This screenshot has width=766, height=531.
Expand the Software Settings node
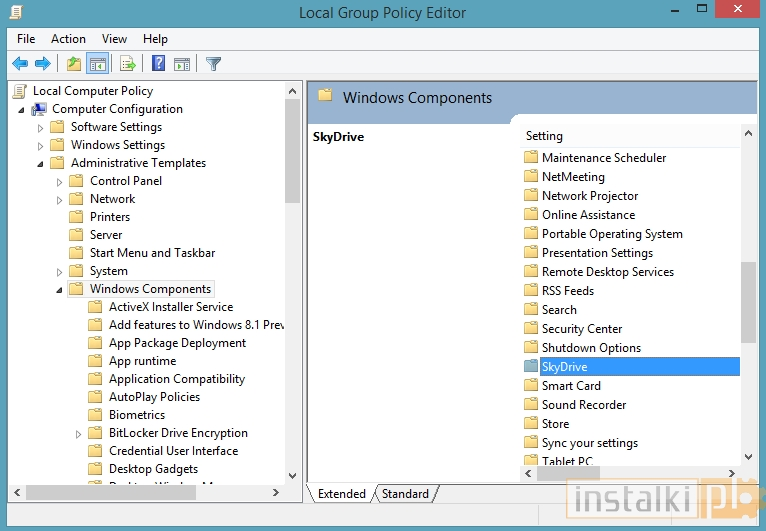tap(41, 128)
